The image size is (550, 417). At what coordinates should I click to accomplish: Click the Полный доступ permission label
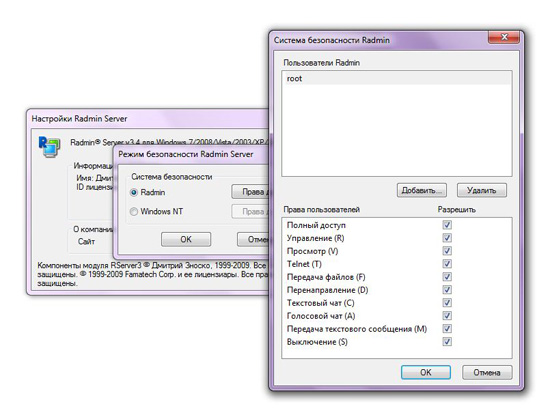point(316,225)
